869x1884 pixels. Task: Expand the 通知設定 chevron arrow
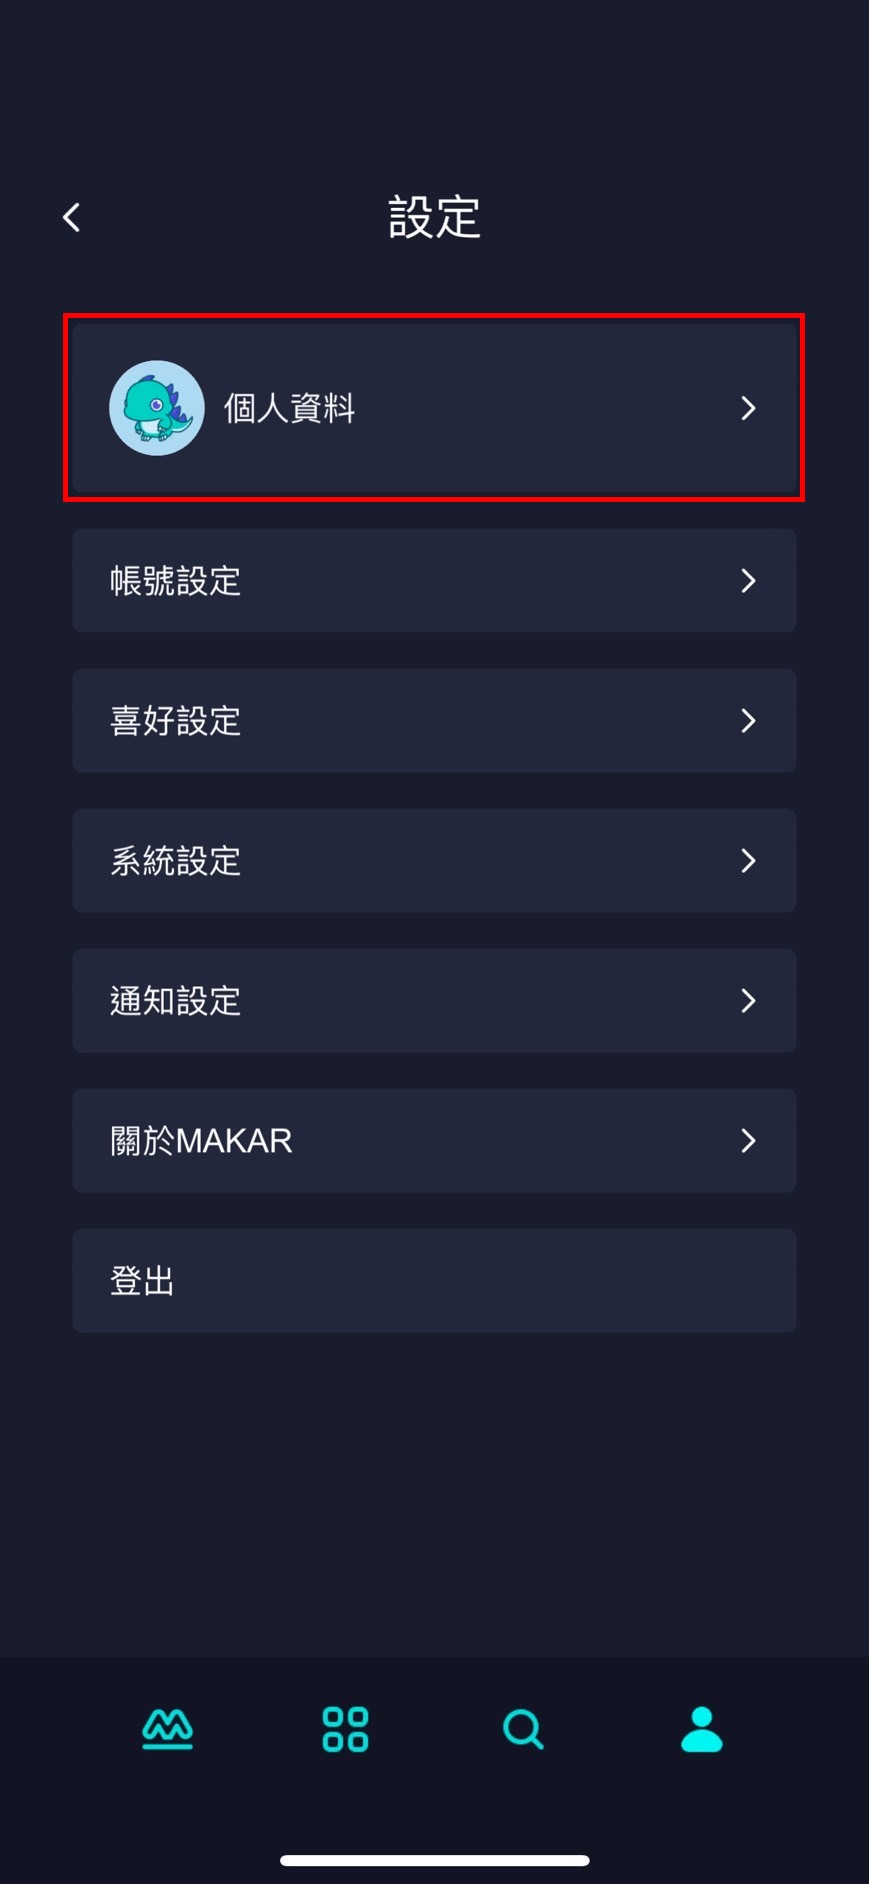pos(748,1001)
